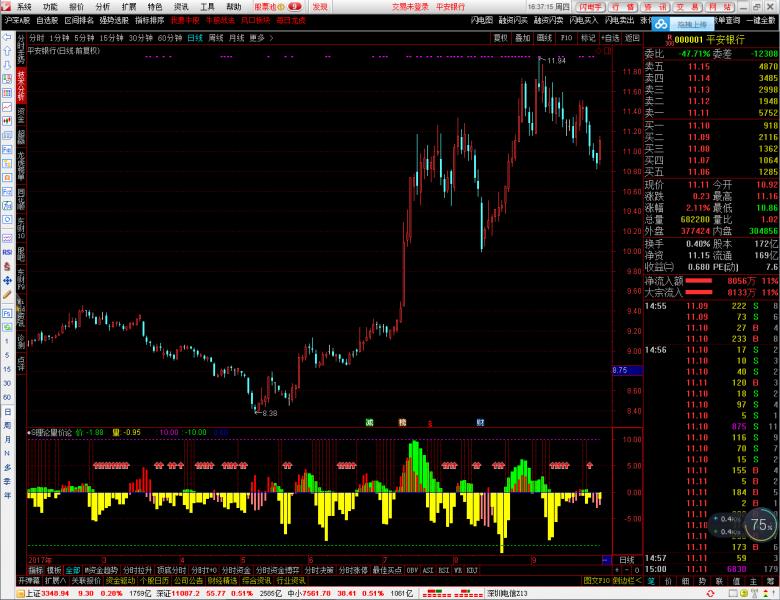The height and width of the screenshot is (600, 780).
Task: Click the 日线 label under chart axis
Action: coord(626,560)
